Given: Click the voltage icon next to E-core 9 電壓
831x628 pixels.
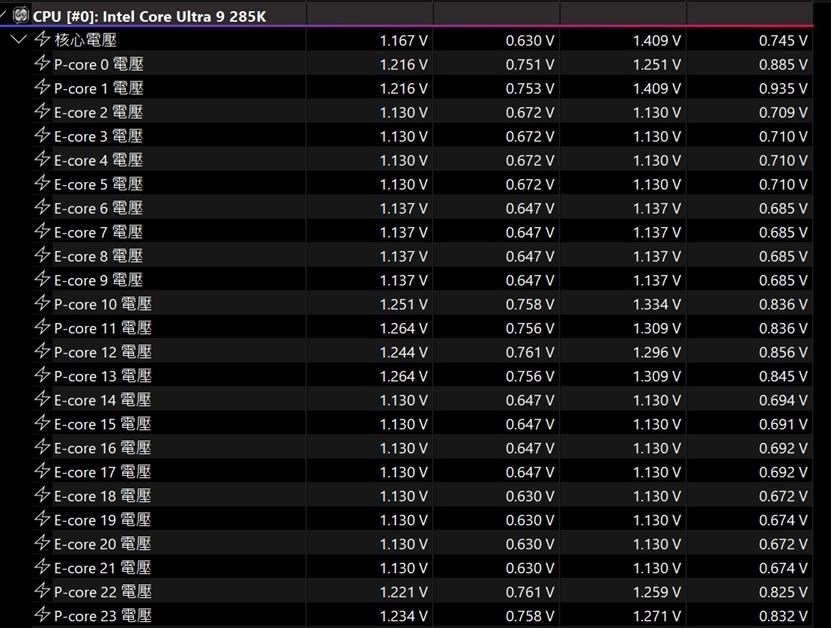Looking at the screenshot, I should [42, 280].
